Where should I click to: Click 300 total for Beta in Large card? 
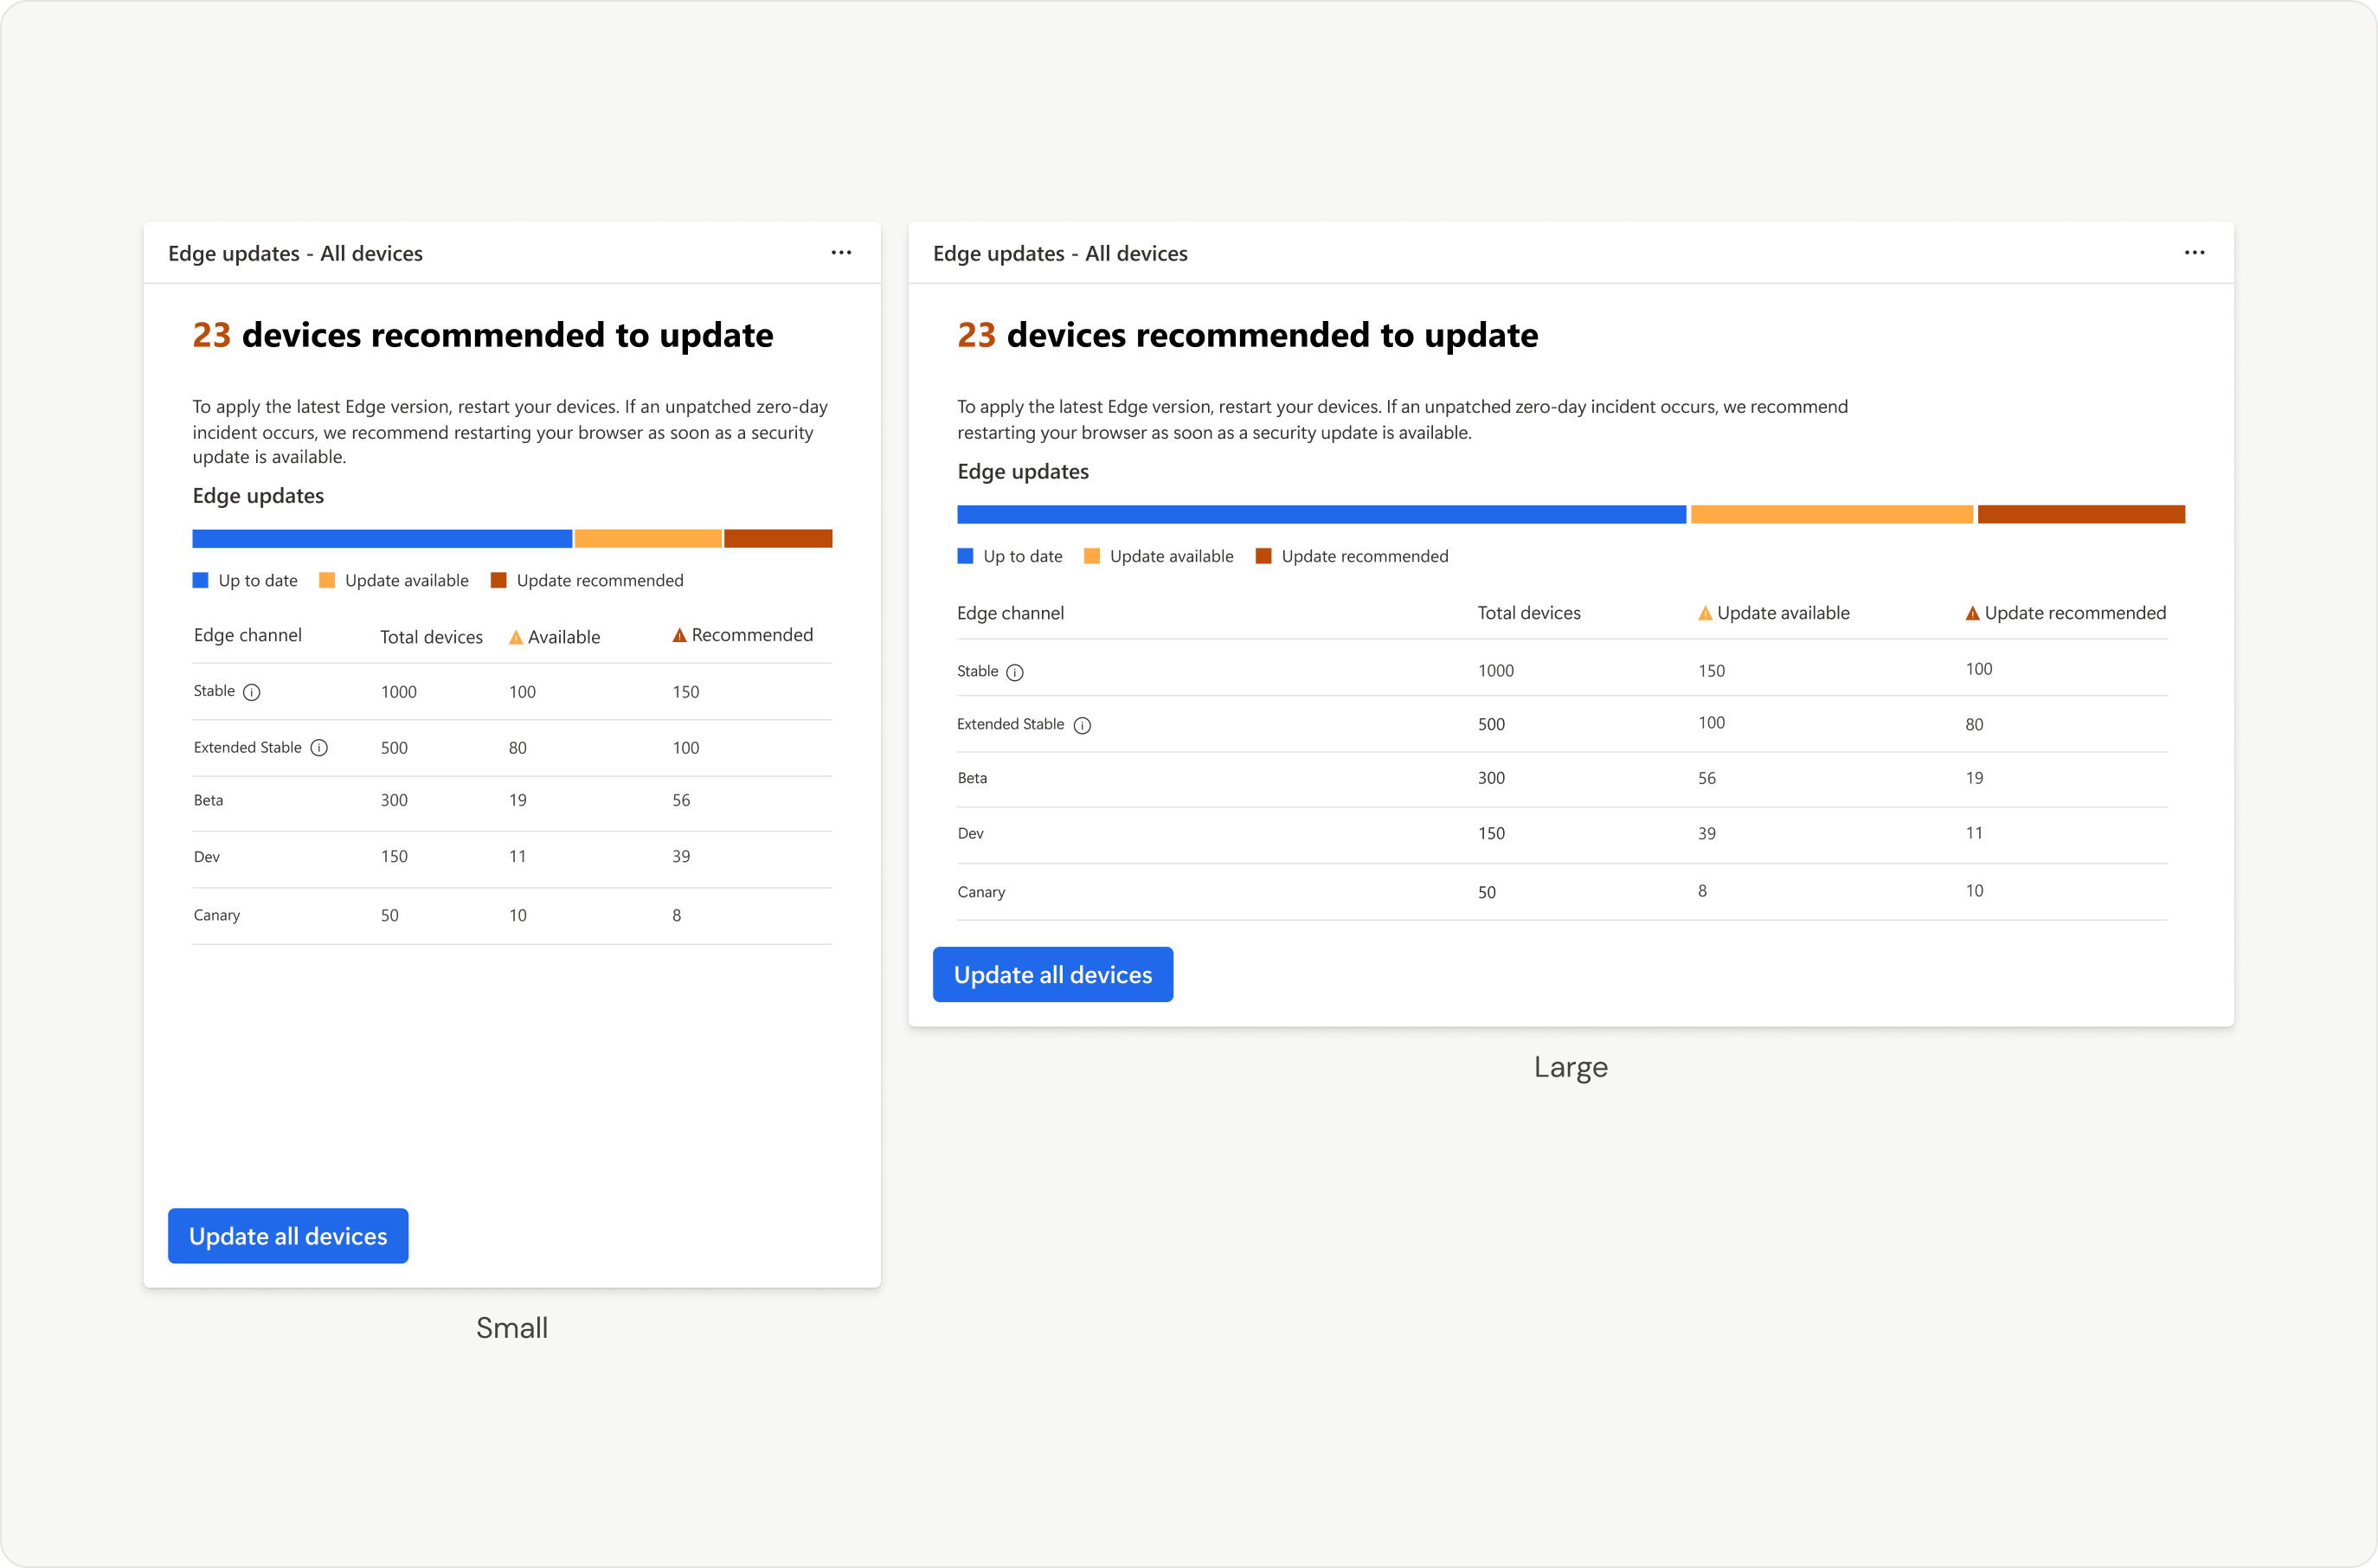click(1491, 778)
